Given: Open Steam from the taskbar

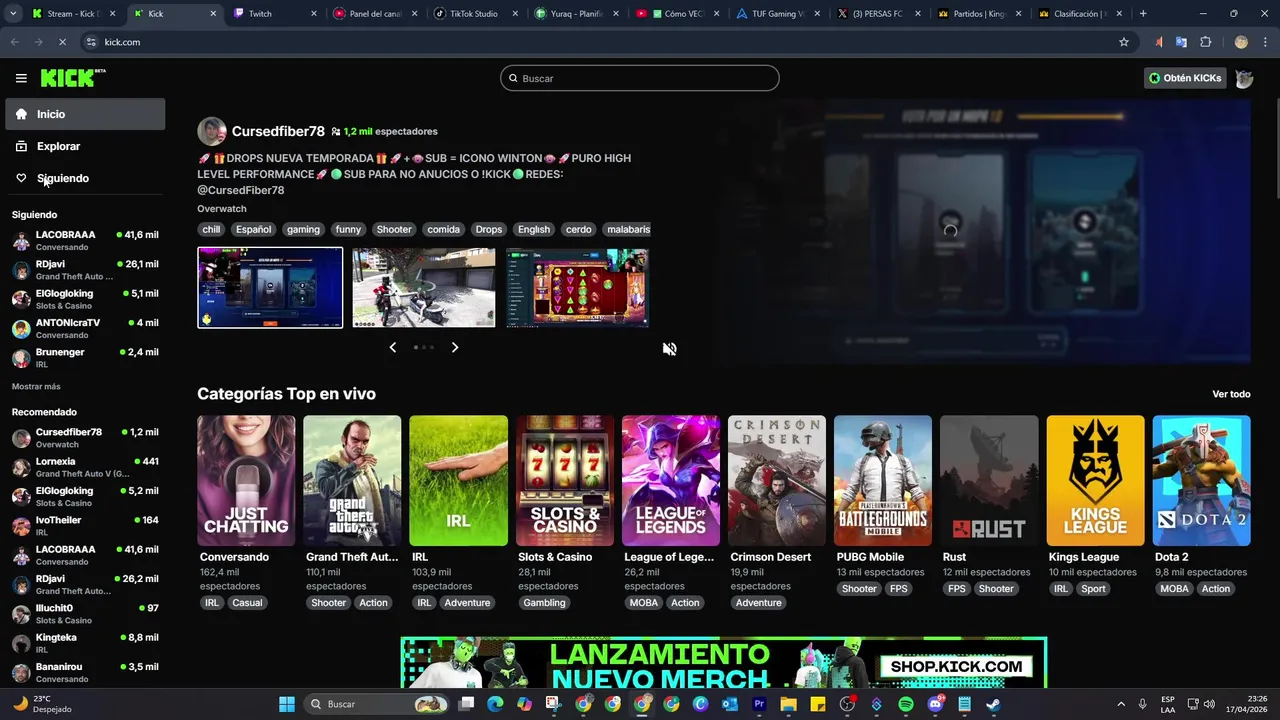Looking at the screenshot, I should [993, 704].
